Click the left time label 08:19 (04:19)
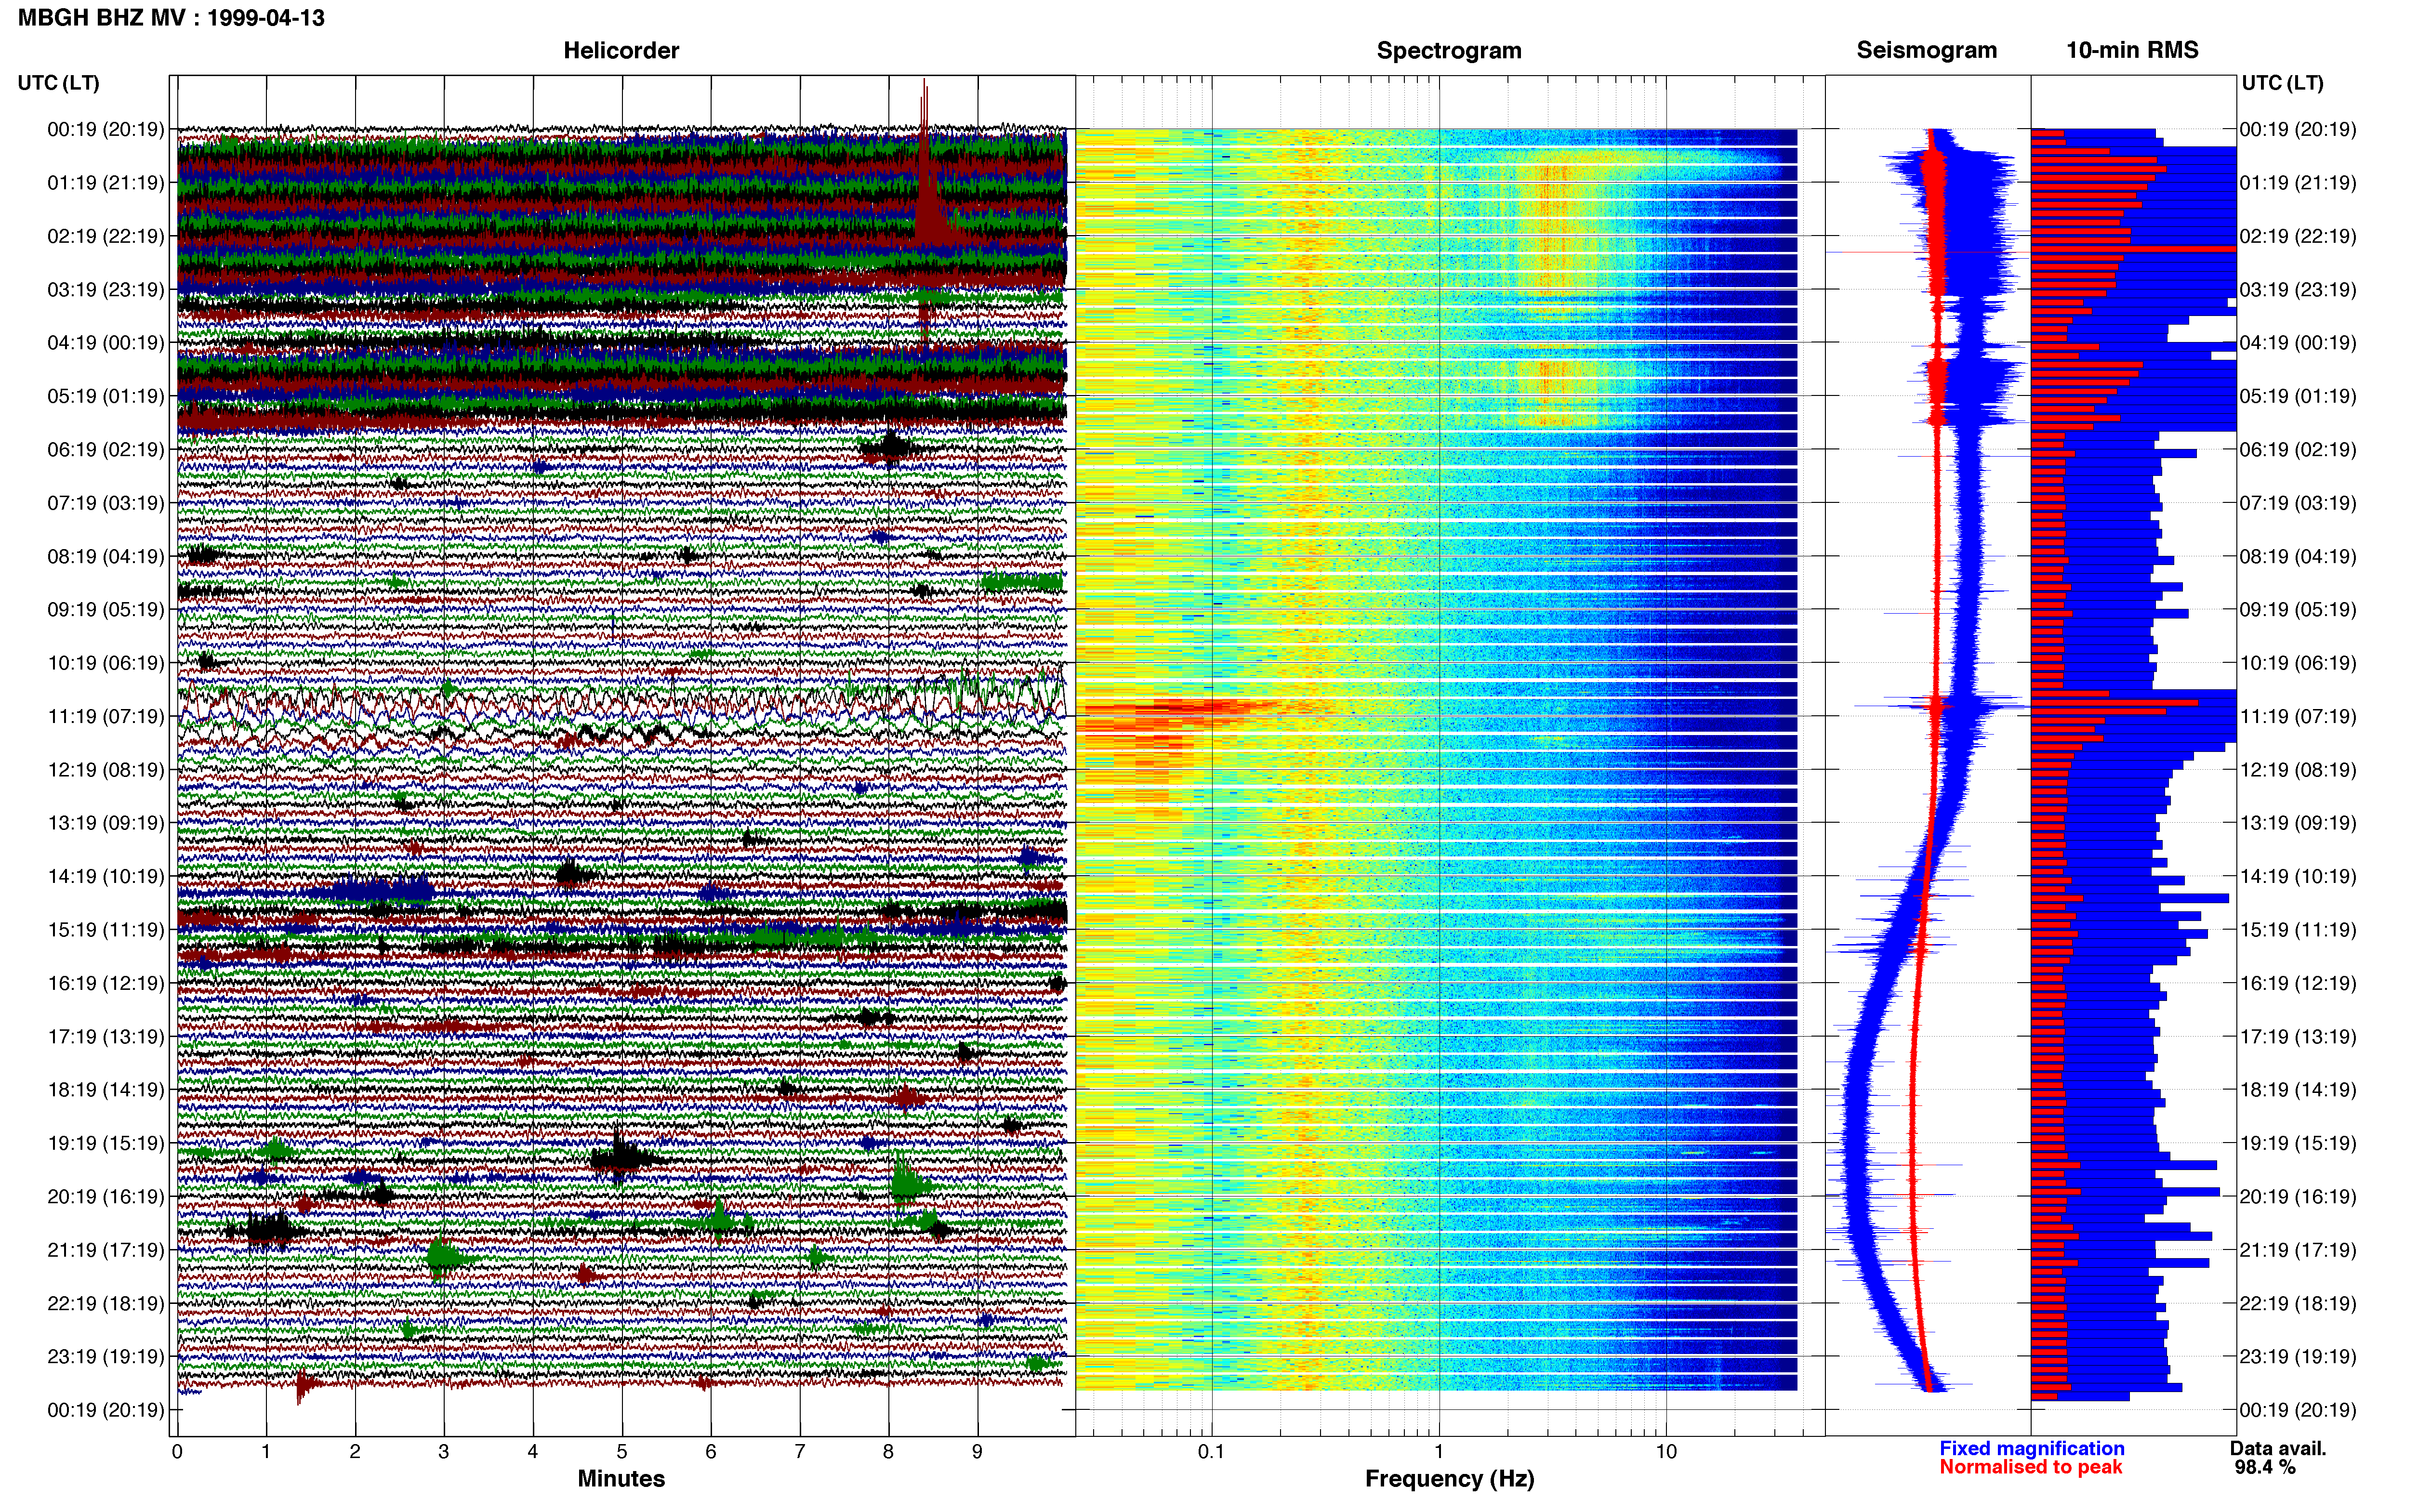This screenshot has width=2418, height=1512. (105, 556)
